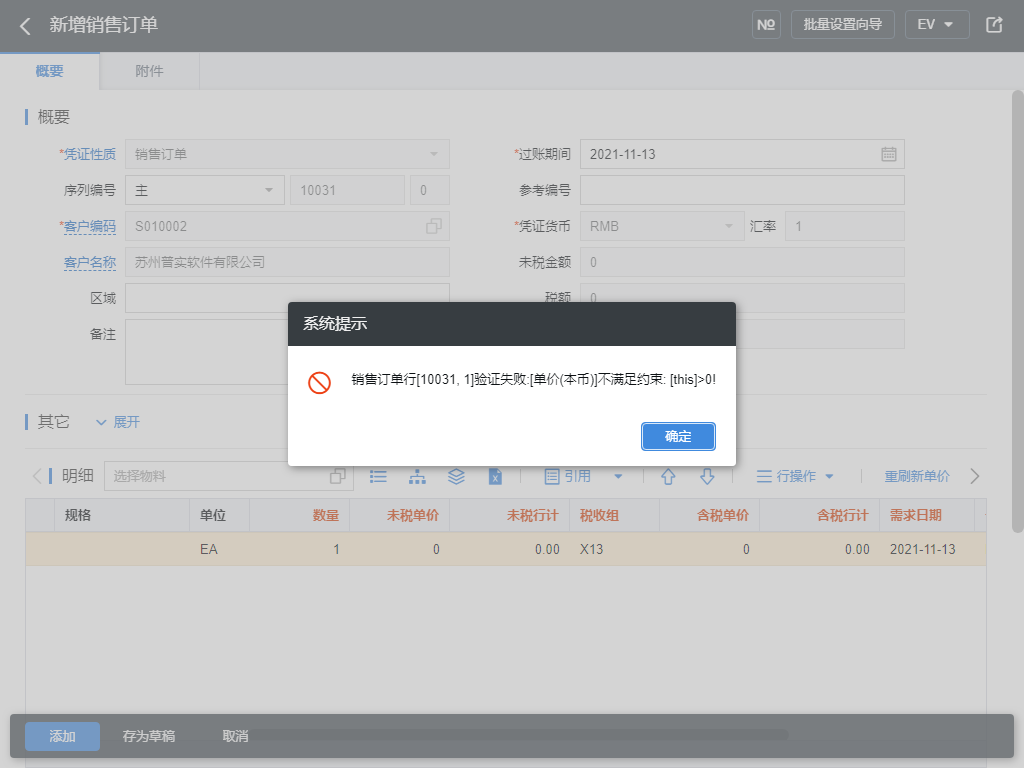Open the calendar picker for 过账期间
This screenshot has height=768, width=1024.
pos(888,154)
